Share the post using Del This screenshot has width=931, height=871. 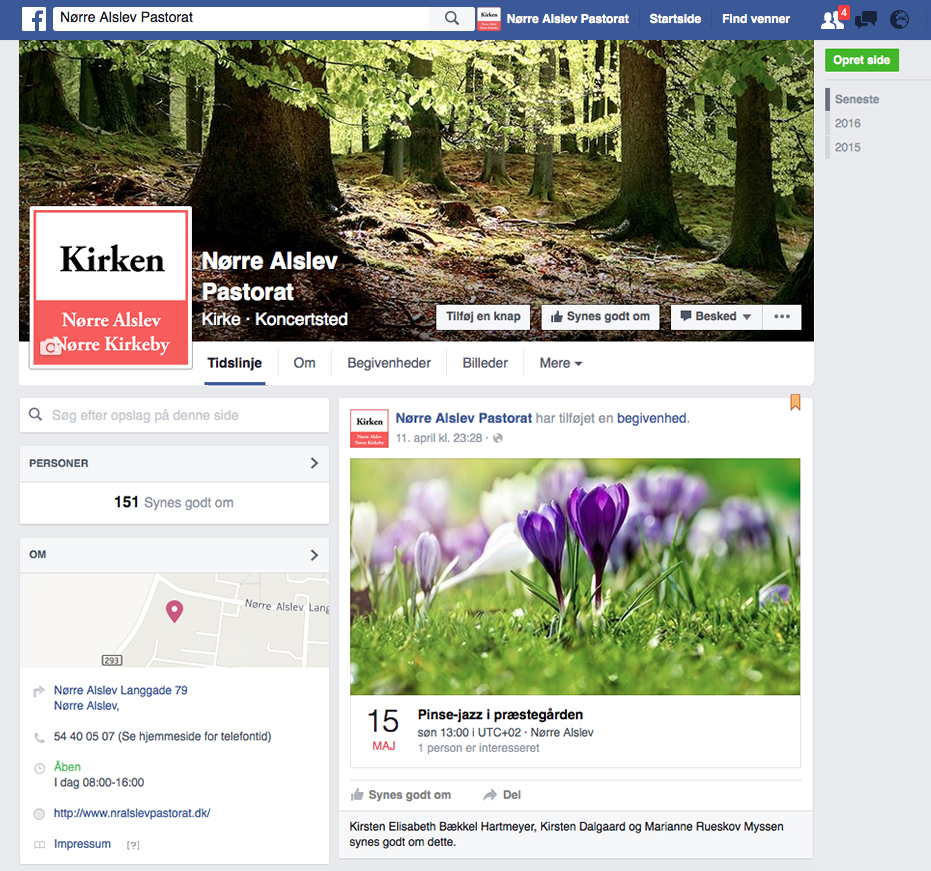tap(502, 794)
